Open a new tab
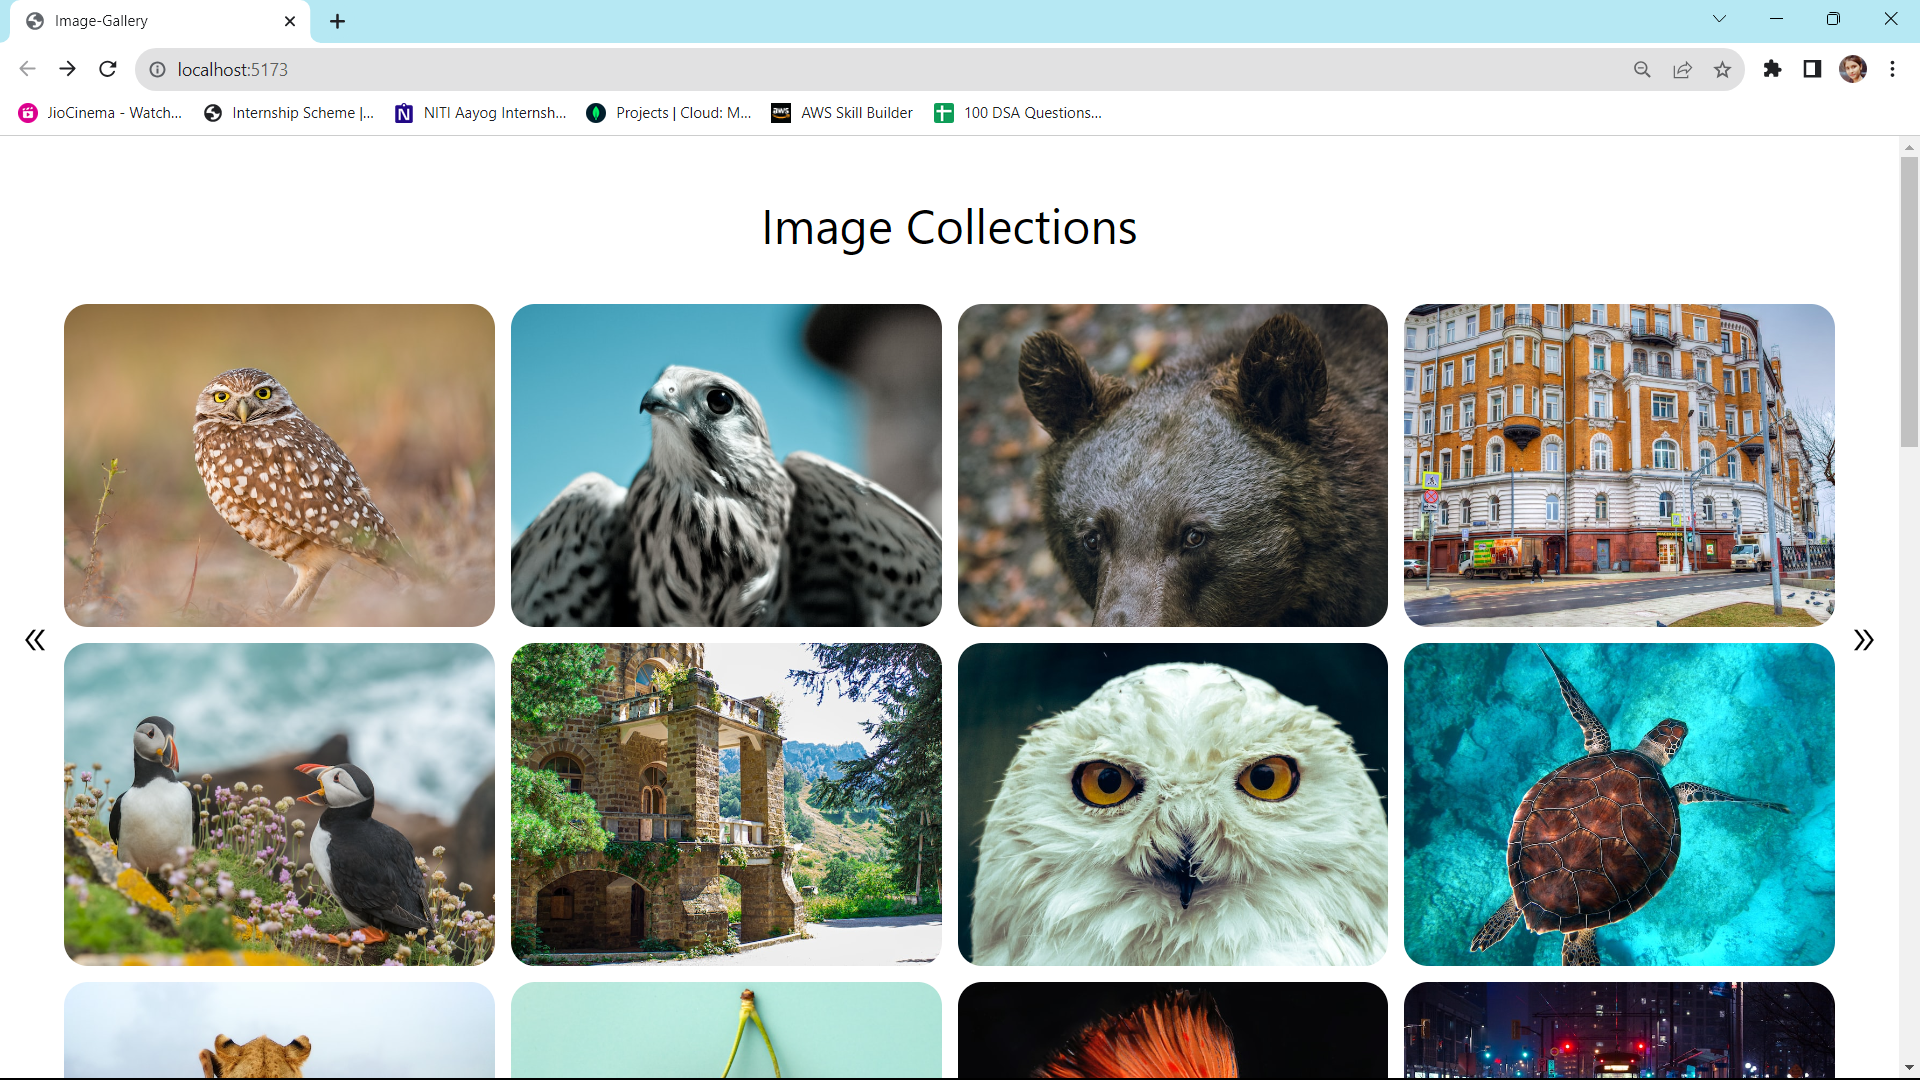 click(x=338, y=21)
